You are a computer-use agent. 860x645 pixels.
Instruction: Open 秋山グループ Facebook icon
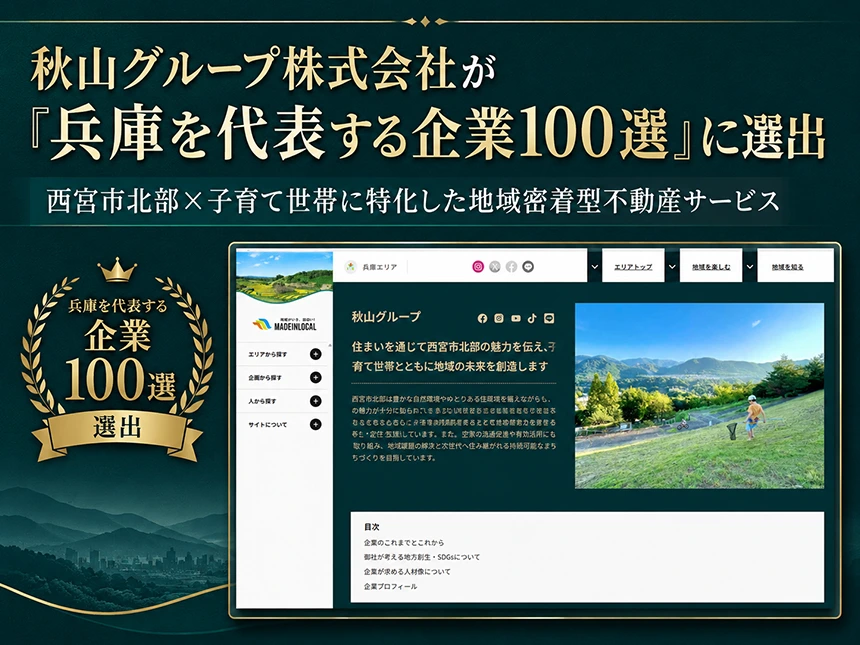pos(482,318)
